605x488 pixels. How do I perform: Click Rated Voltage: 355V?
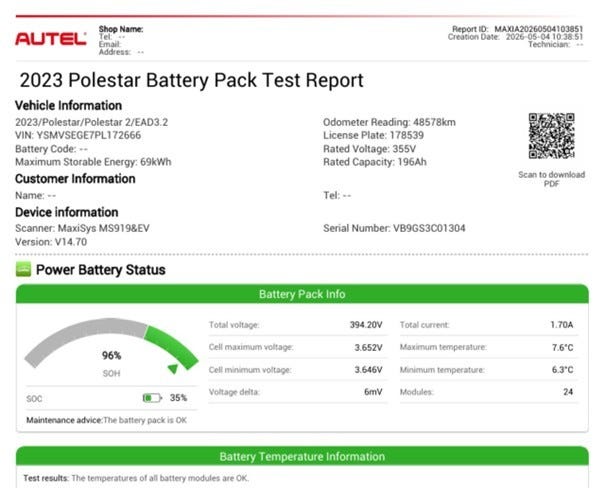tap(370, 149)
